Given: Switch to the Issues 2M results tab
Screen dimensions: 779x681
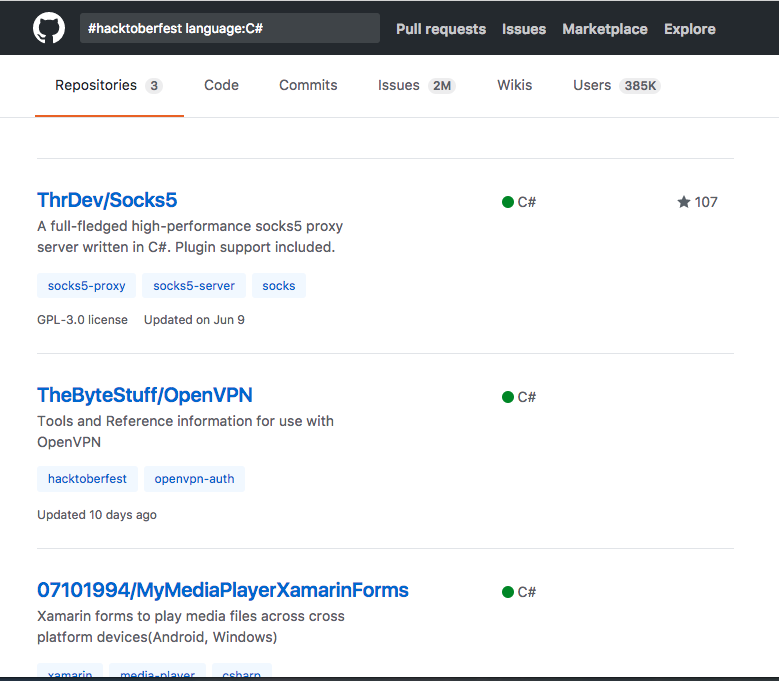Looking at the screenshot, I should (x=416, y=85).
